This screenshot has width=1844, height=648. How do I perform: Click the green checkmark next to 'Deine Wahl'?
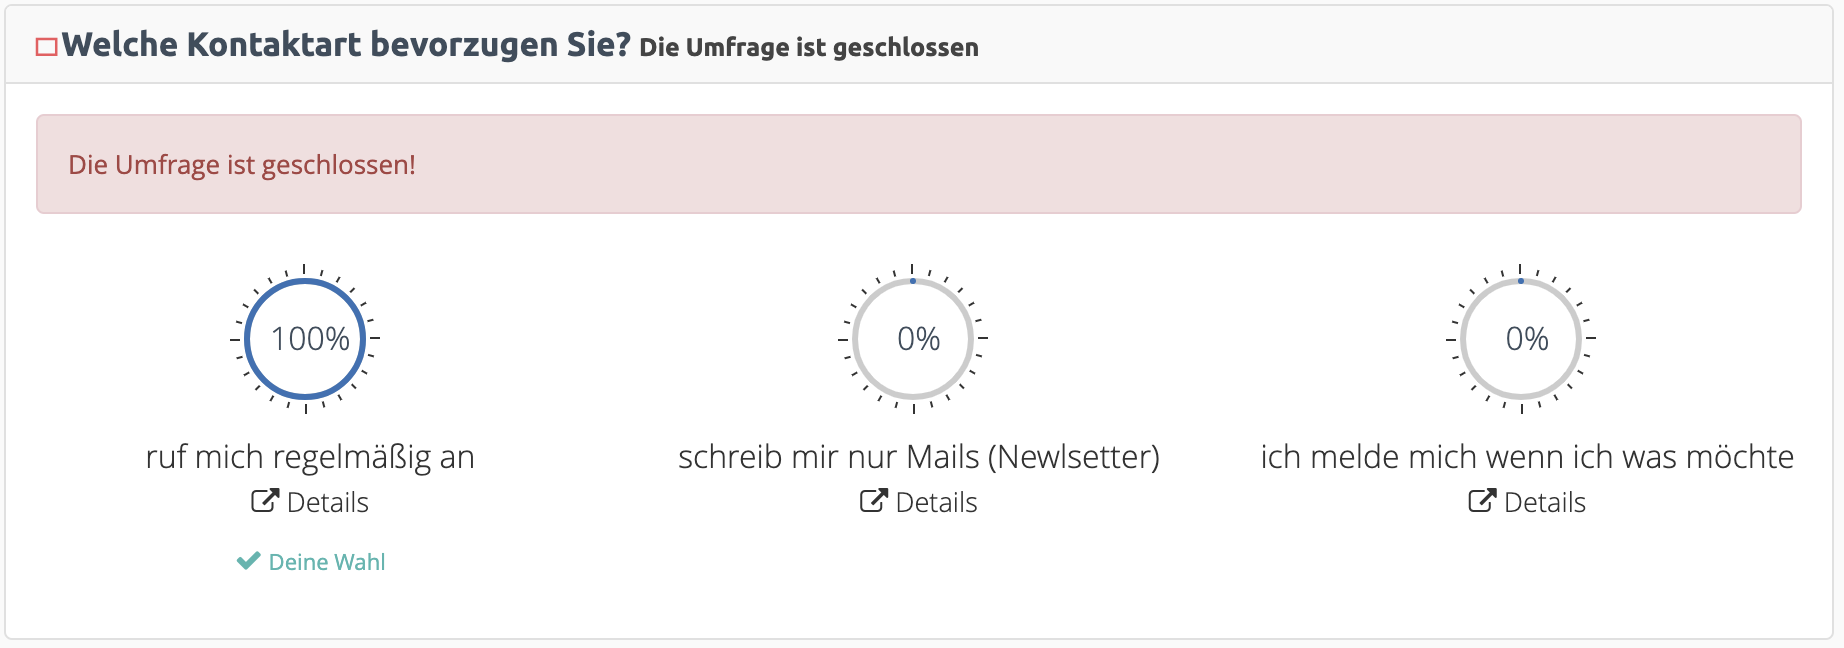pos(248,561)
